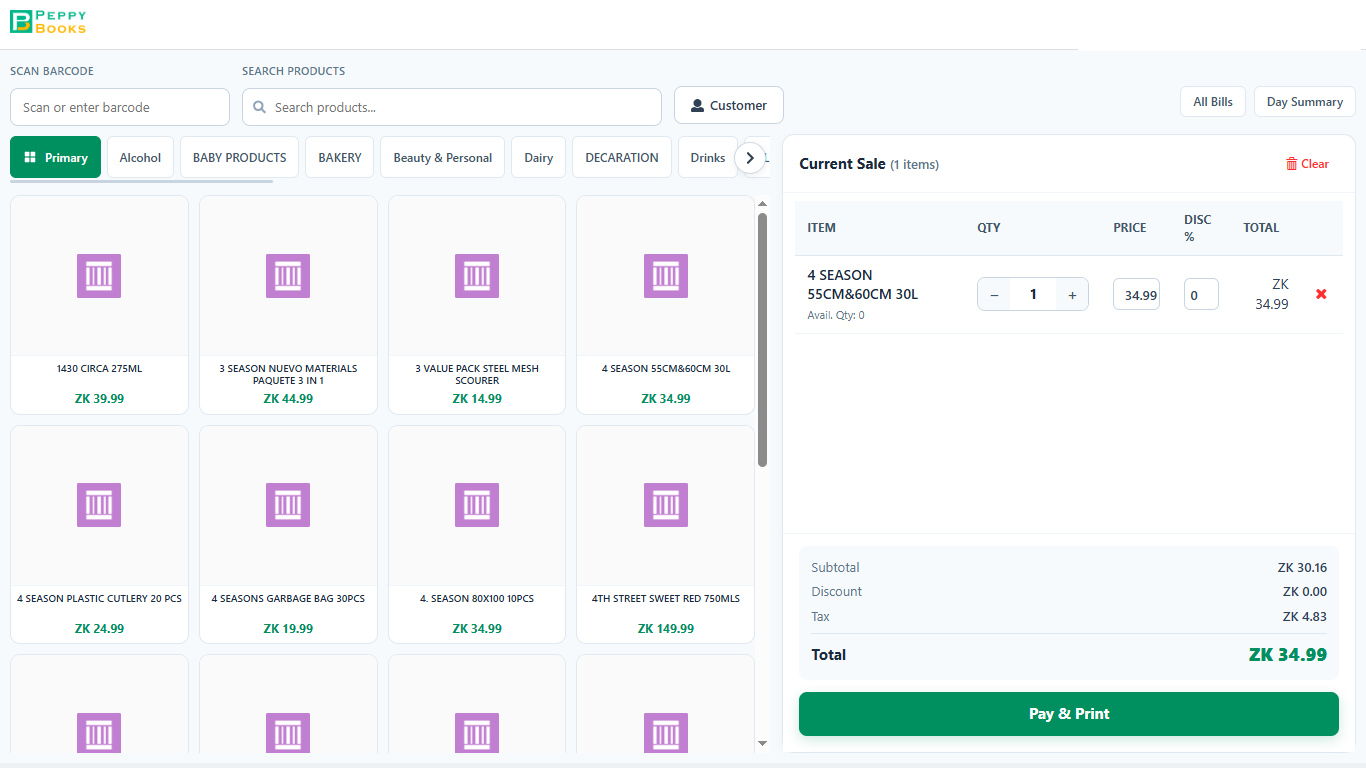The image size is (1366, 768).
Task: Click the ZK 44.99 price text
Action: (288, 399)
